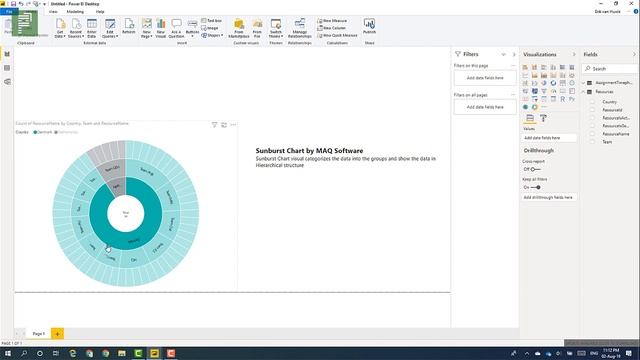Expand the AssignmentTimeph... table
This screenshot has width=640, height=360.
(x=584, y=83)
